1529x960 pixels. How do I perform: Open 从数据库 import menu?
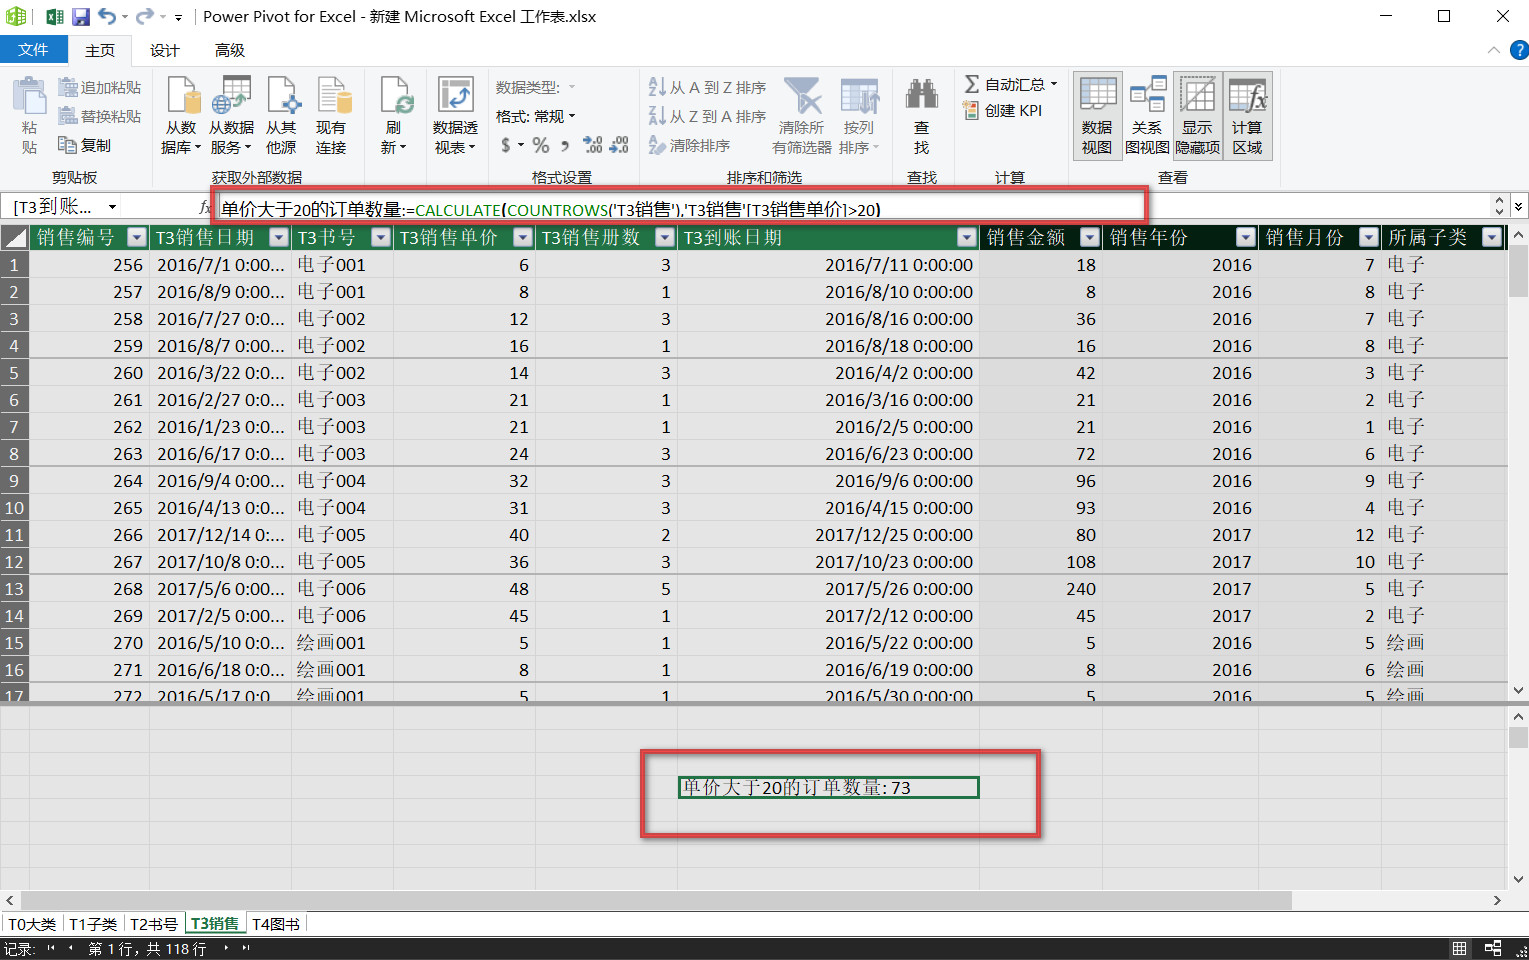tap(181, 115)
